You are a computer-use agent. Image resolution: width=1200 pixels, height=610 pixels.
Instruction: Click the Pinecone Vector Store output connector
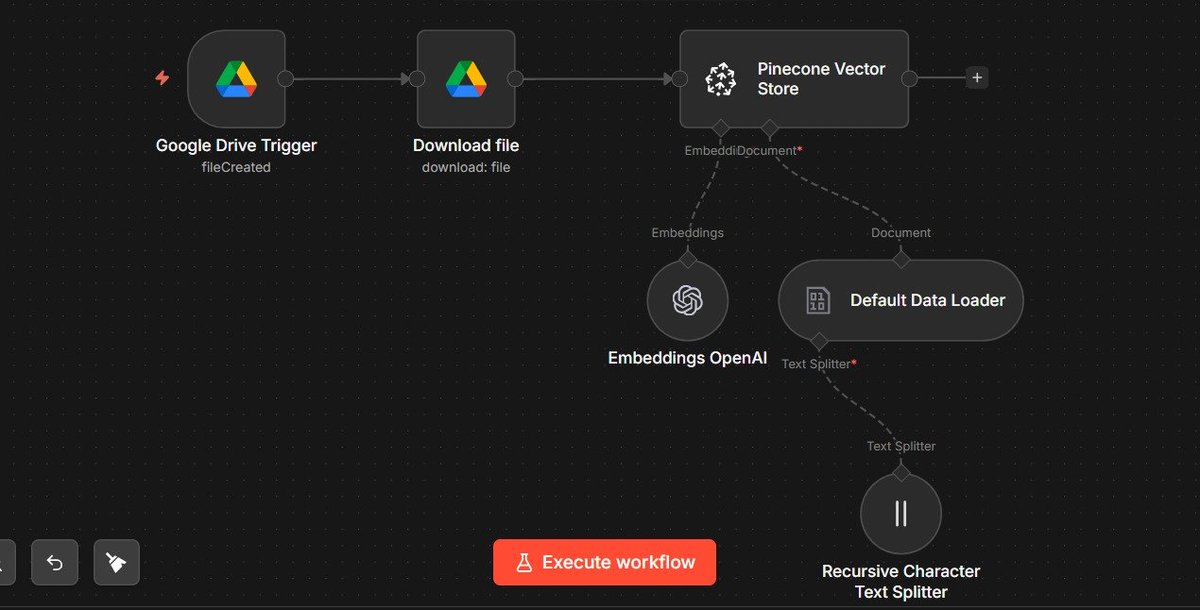click(908, 79)
